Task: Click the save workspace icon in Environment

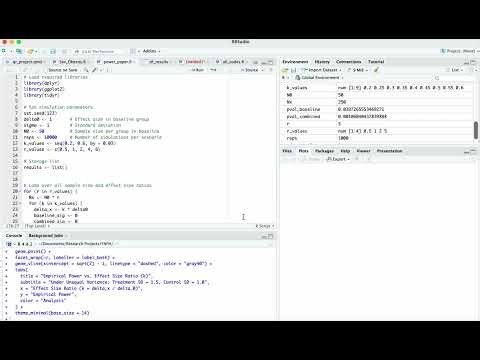Action: [x=294, y=70]
